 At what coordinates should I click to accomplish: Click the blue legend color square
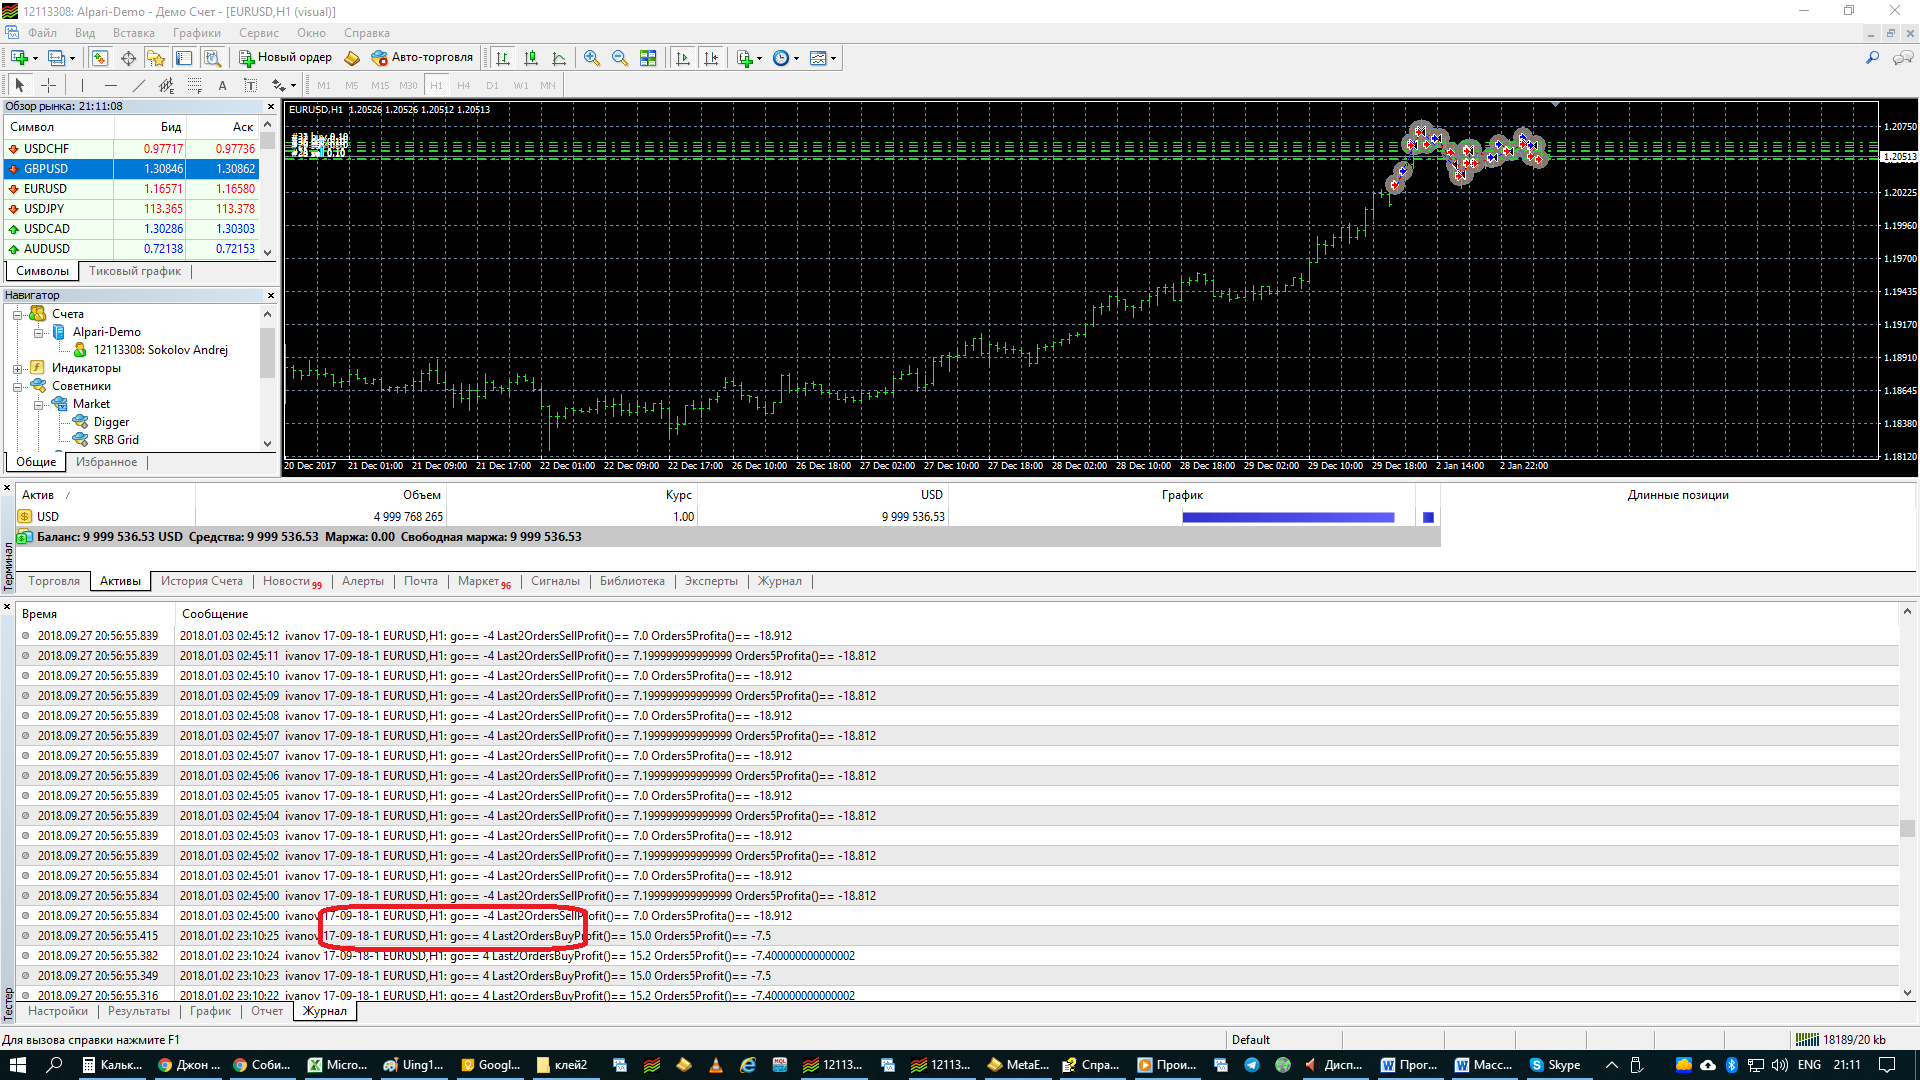[1428, 517]
